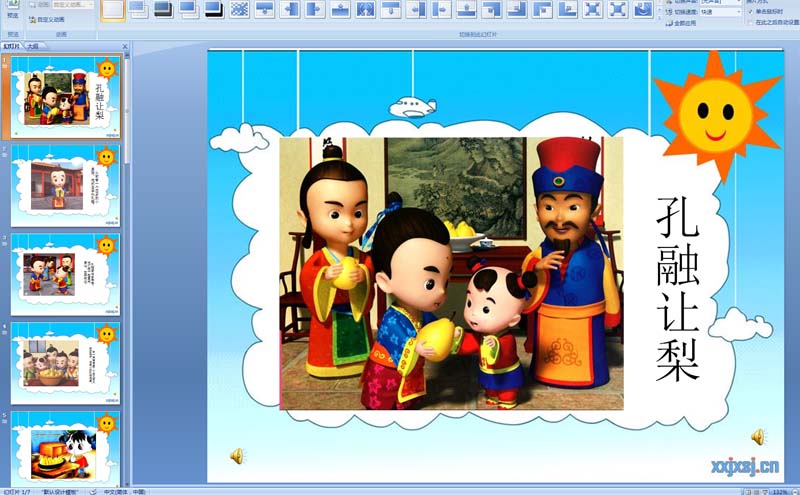Select slide 5 thumbnail
The image size is (800, 495).
click(x=65, y=449)
